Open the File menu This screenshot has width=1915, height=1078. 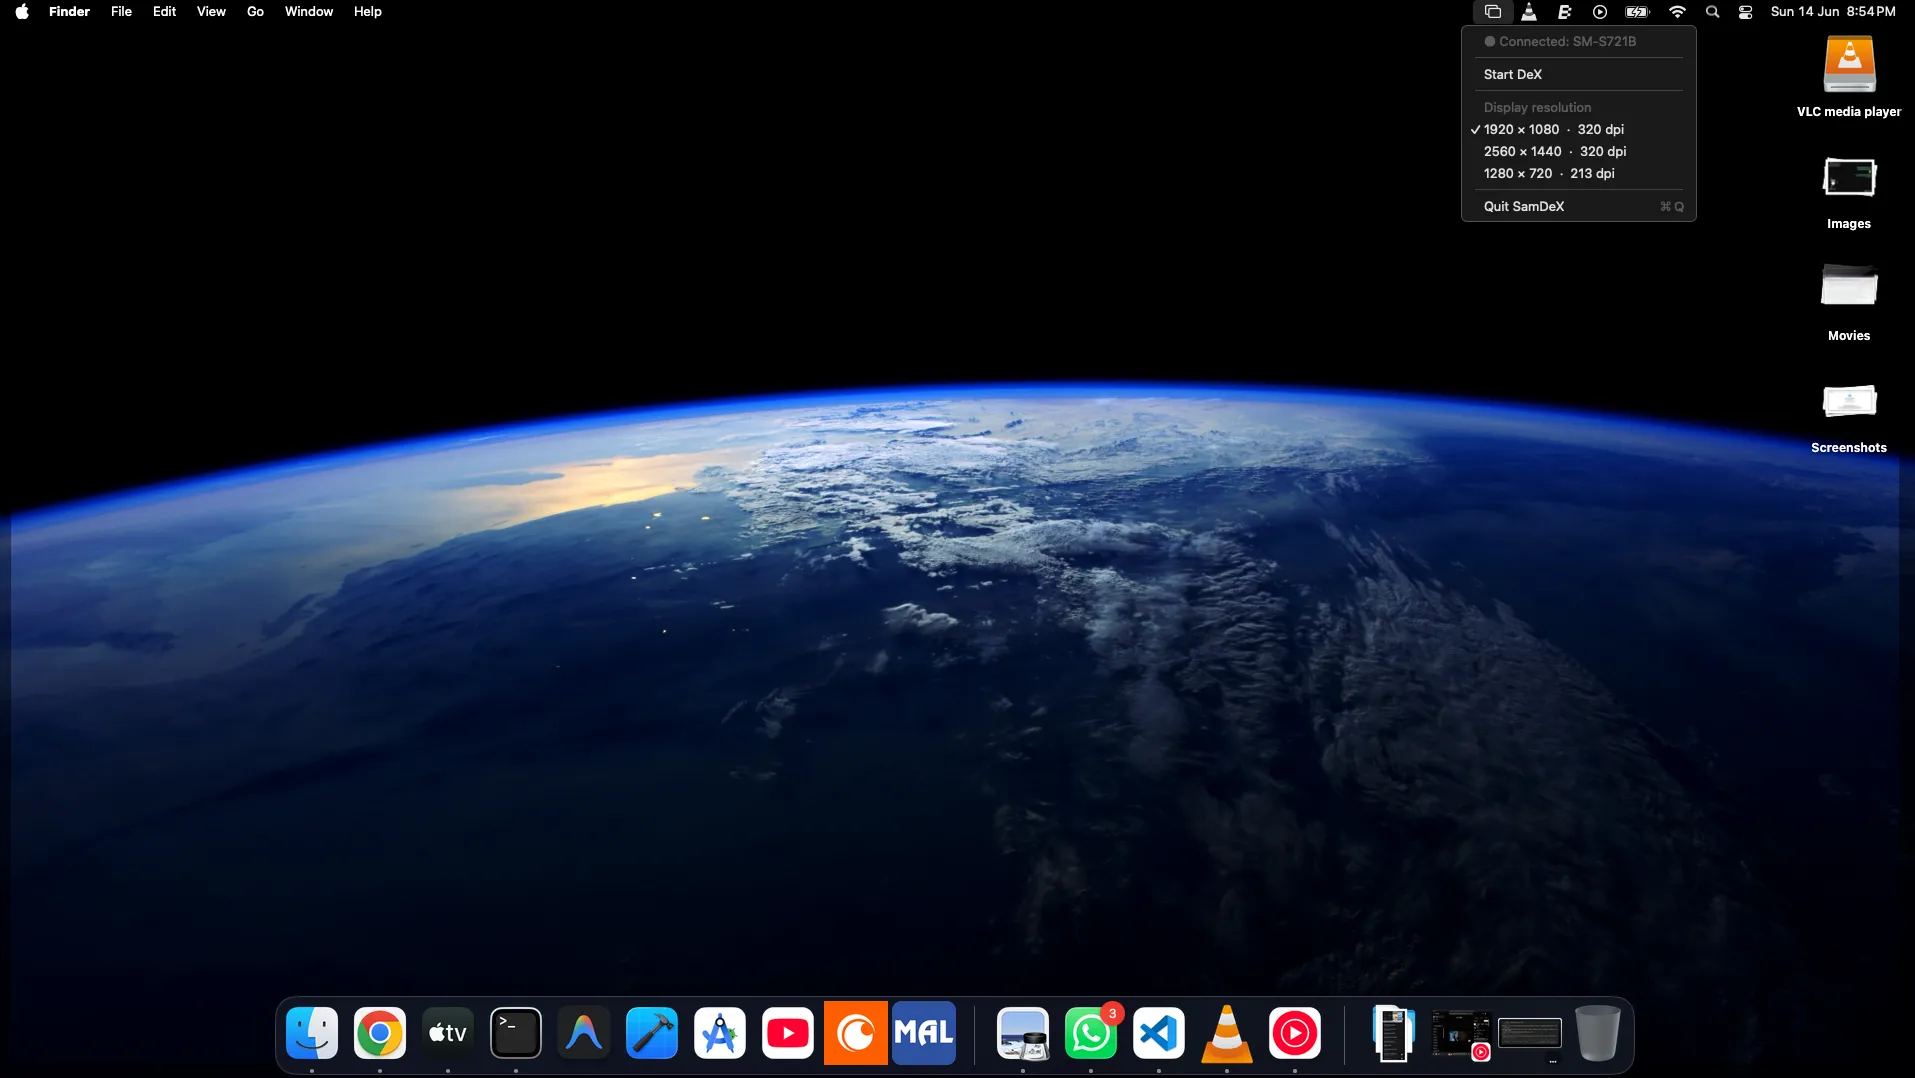121,12
